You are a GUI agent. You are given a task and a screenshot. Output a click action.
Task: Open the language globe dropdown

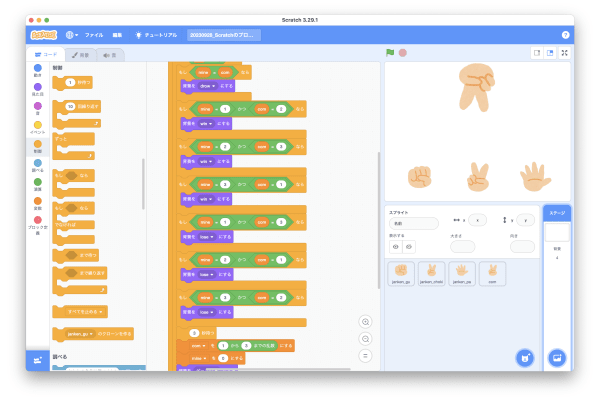(x=73, y=34)
